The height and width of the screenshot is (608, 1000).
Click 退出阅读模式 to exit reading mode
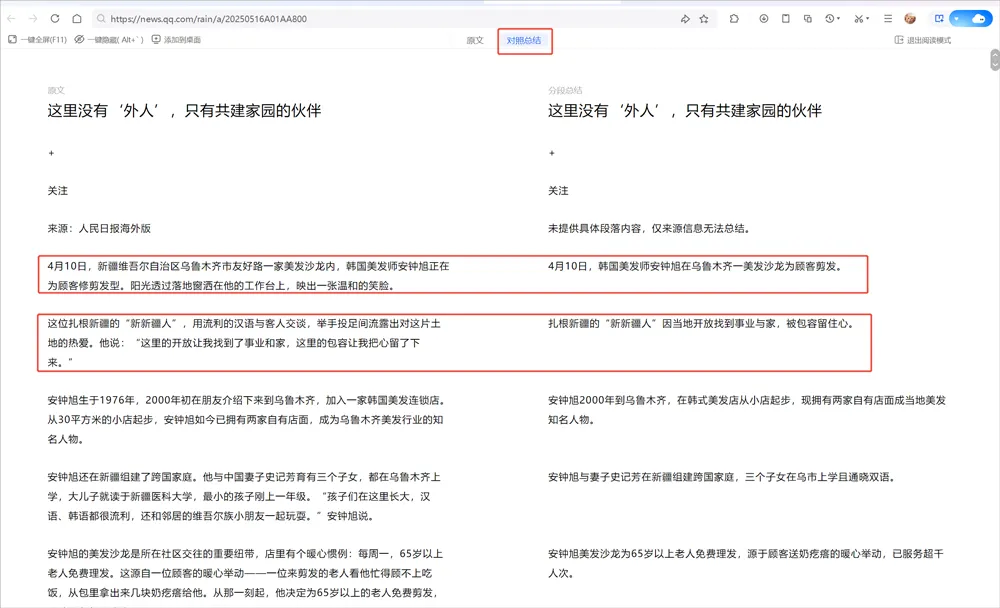pos(923,40)
